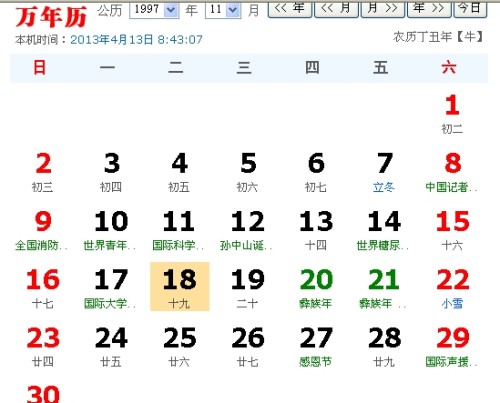The width and height of the screenshot is (500, 403).
Task: Select date 22 marked 小雪
Action: (452, 288)
